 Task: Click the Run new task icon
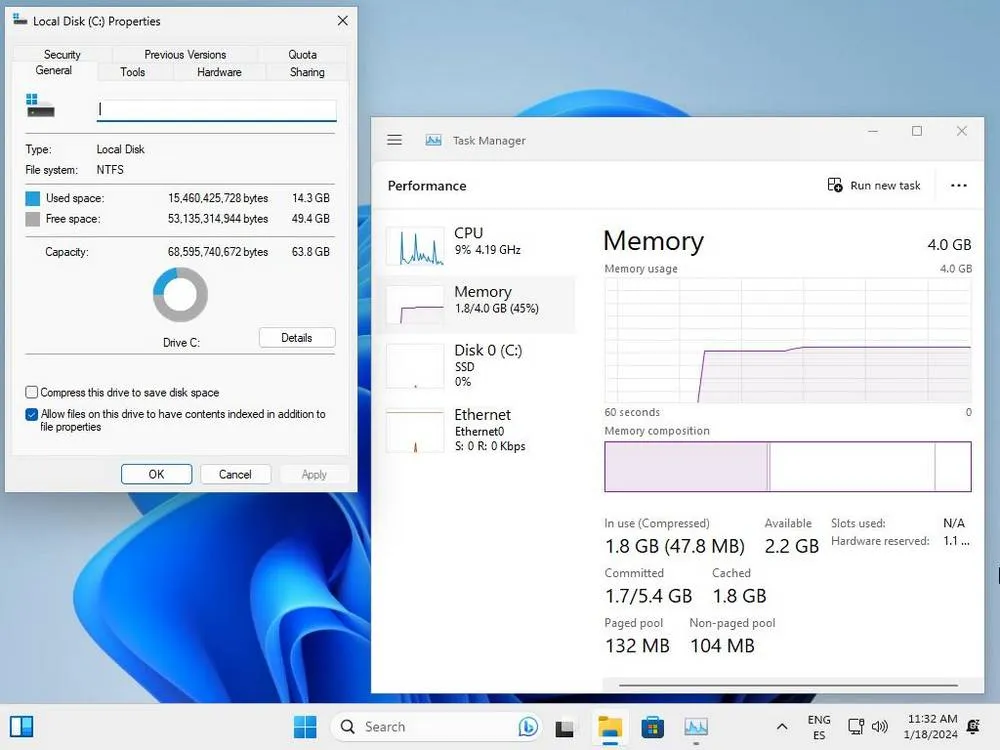(x=835, y=185)
